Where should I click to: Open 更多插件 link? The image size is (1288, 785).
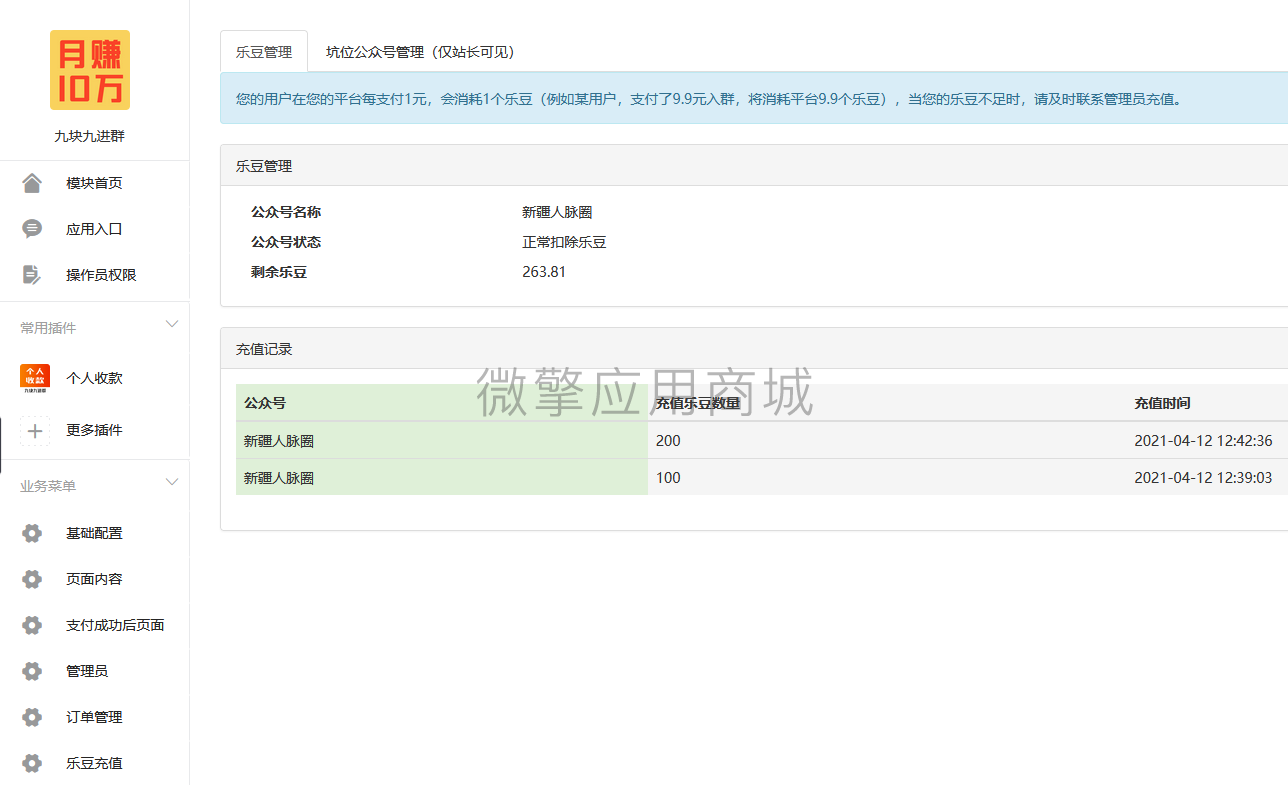(x=94, y=430)
